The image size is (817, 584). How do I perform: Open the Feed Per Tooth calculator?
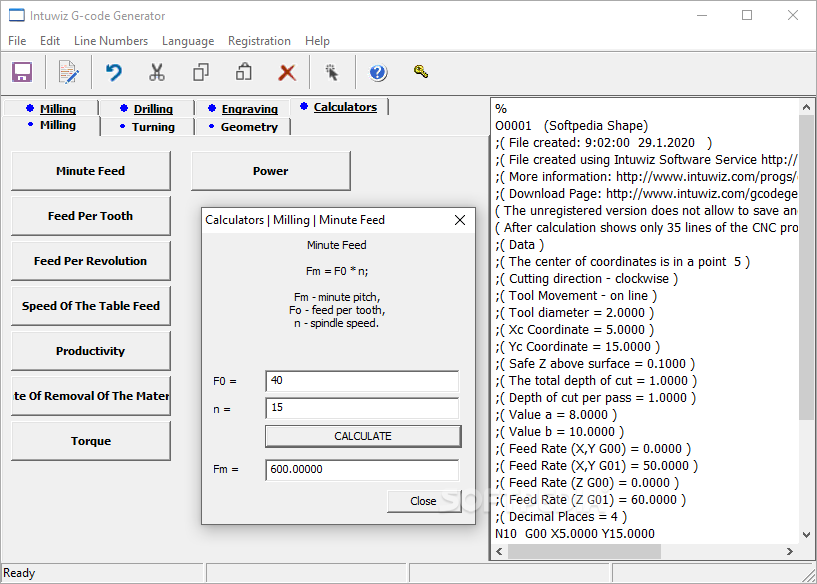(91, 216)
